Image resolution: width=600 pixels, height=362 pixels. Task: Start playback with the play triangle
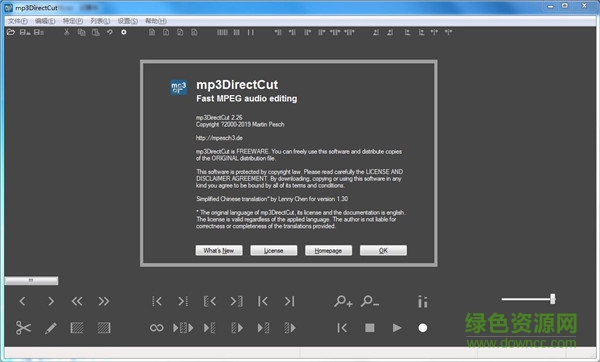tap(397, 328)
